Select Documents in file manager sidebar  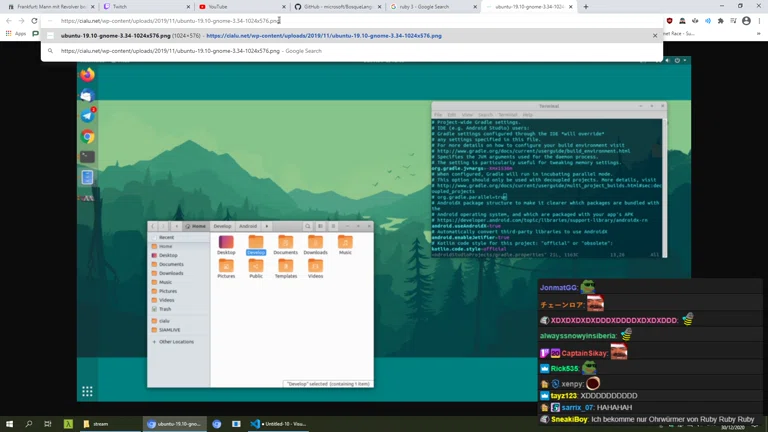[x=171, y=264]
